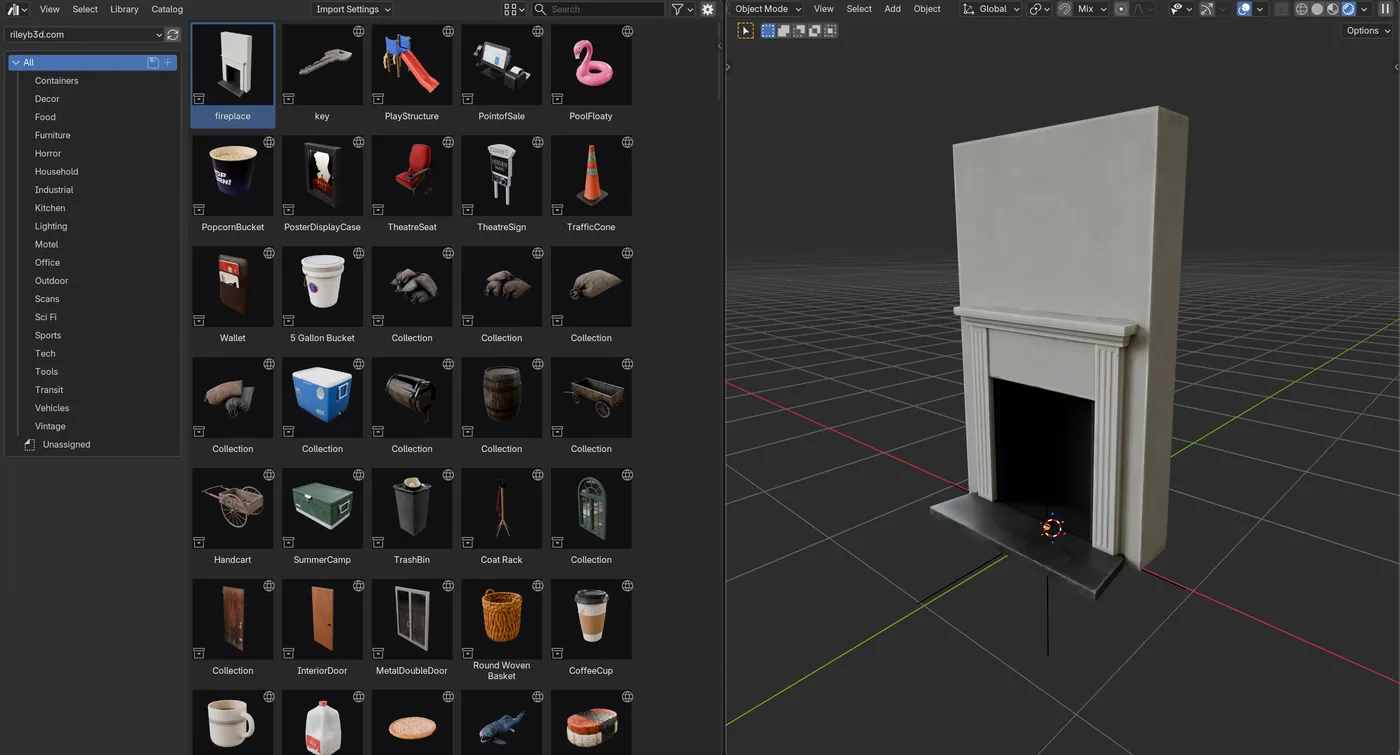
Task: Open the pivot point dropdown
Action: click(1040, 9)
